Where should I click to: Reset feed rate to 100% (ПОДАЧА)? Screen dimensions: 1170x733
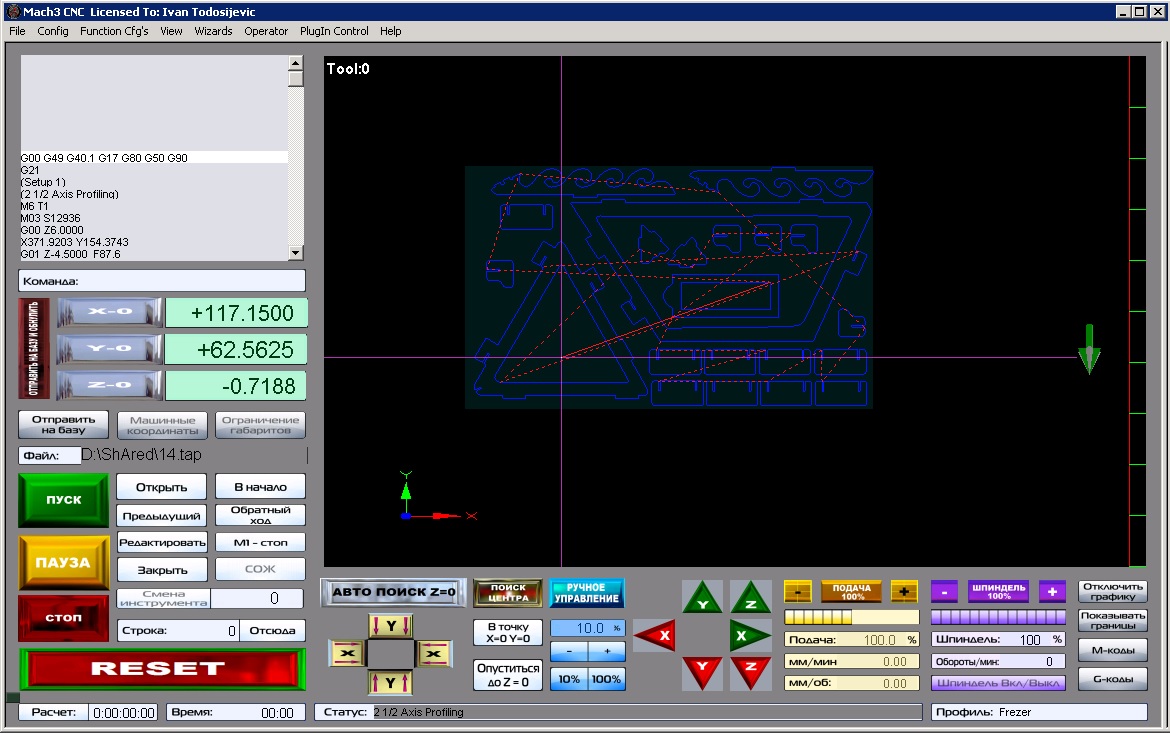coord(851,592)
